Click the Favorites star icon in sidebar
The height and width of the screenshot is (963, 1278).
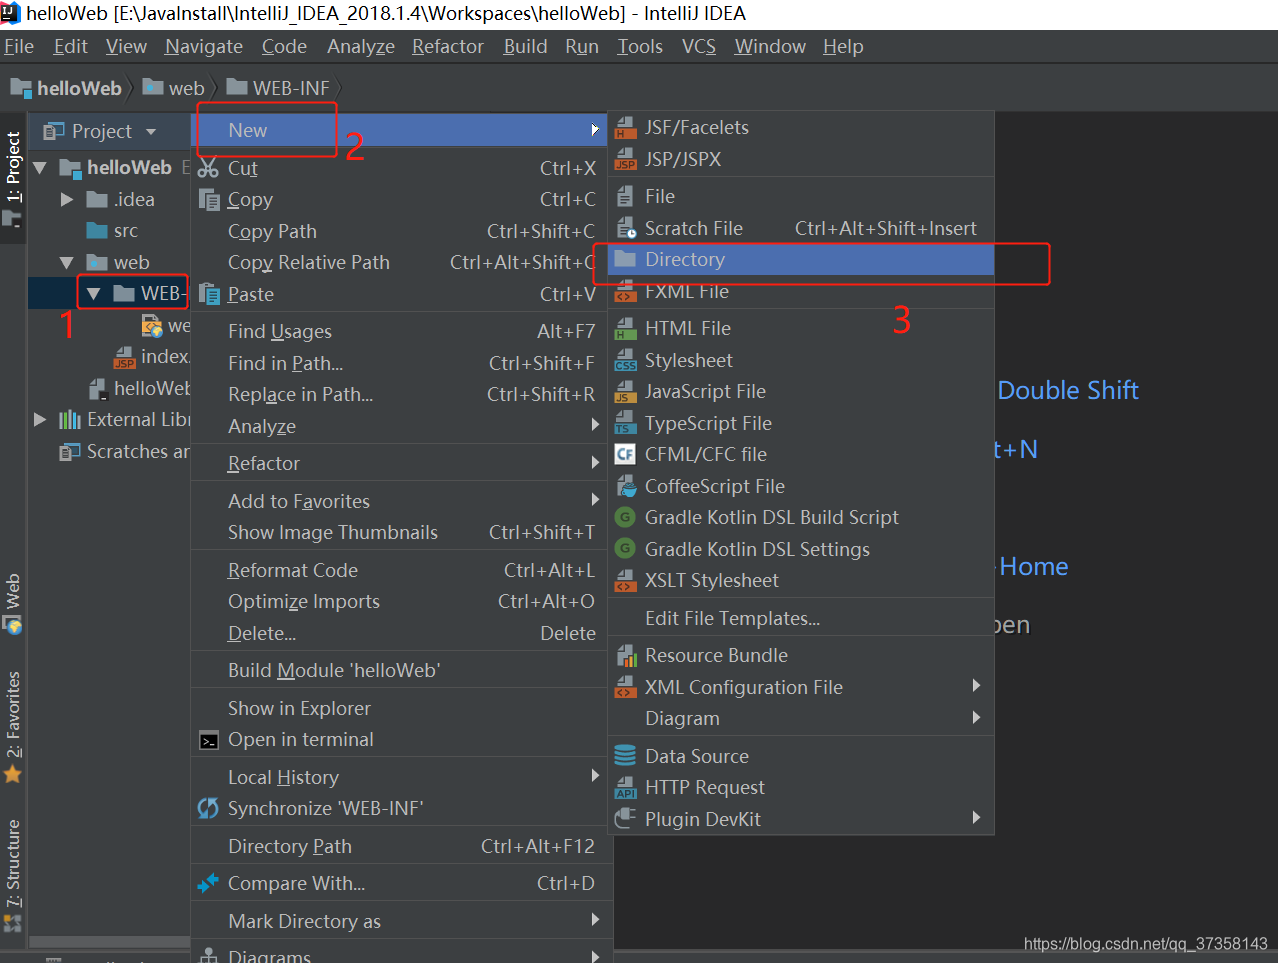click(12, 774)
